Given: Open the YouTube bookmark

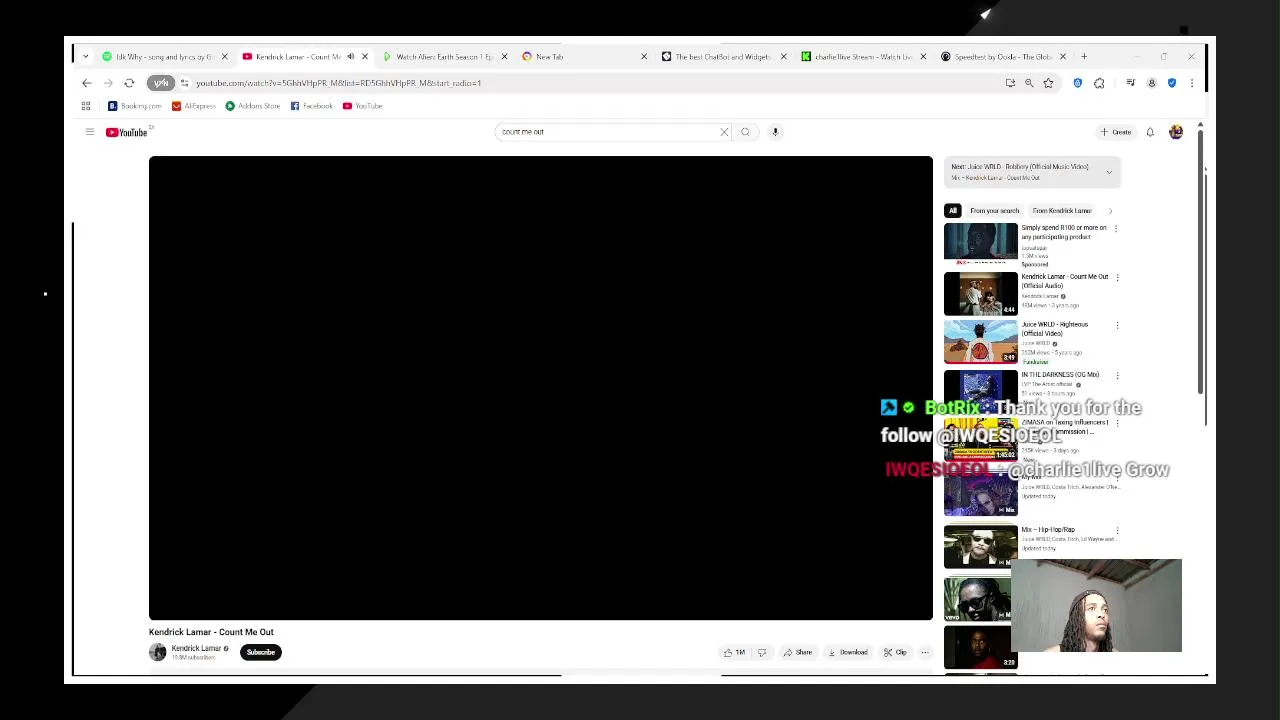Looking at the screenshot, I should tap(363, 106).
